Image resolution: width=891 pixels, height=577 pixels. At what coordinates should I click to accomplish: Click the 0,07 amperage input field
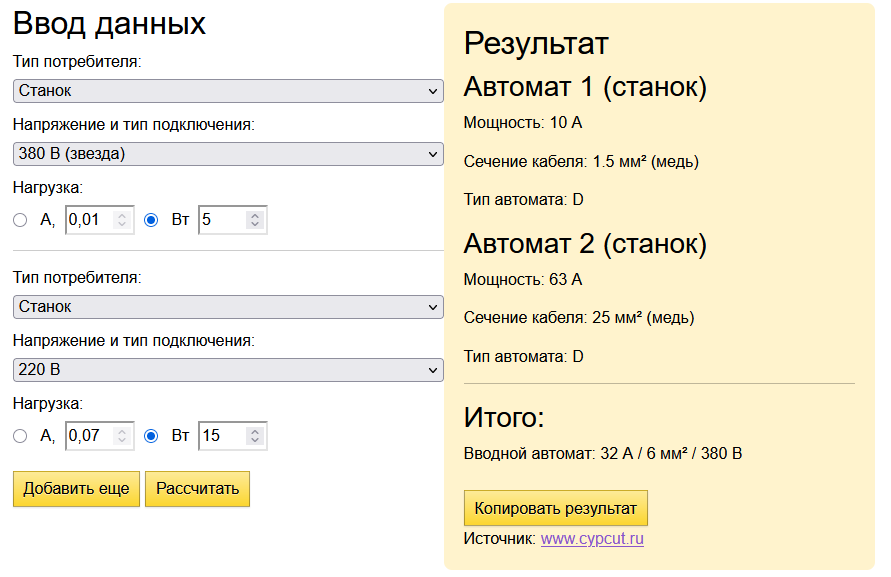point(99,436)
